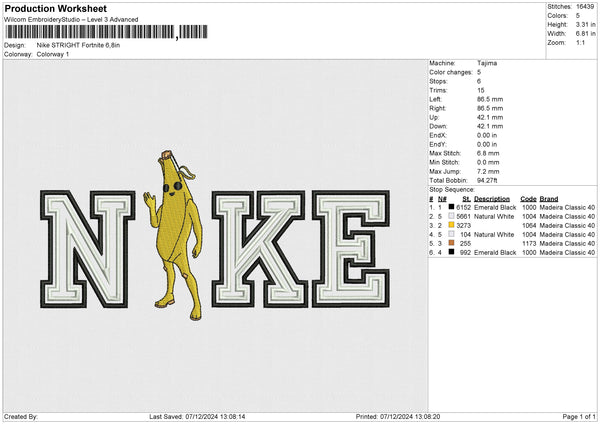The image size is (600, 424).
Task: Click the Min Stitch value '0.0 mm'
Action: [488, 162]
